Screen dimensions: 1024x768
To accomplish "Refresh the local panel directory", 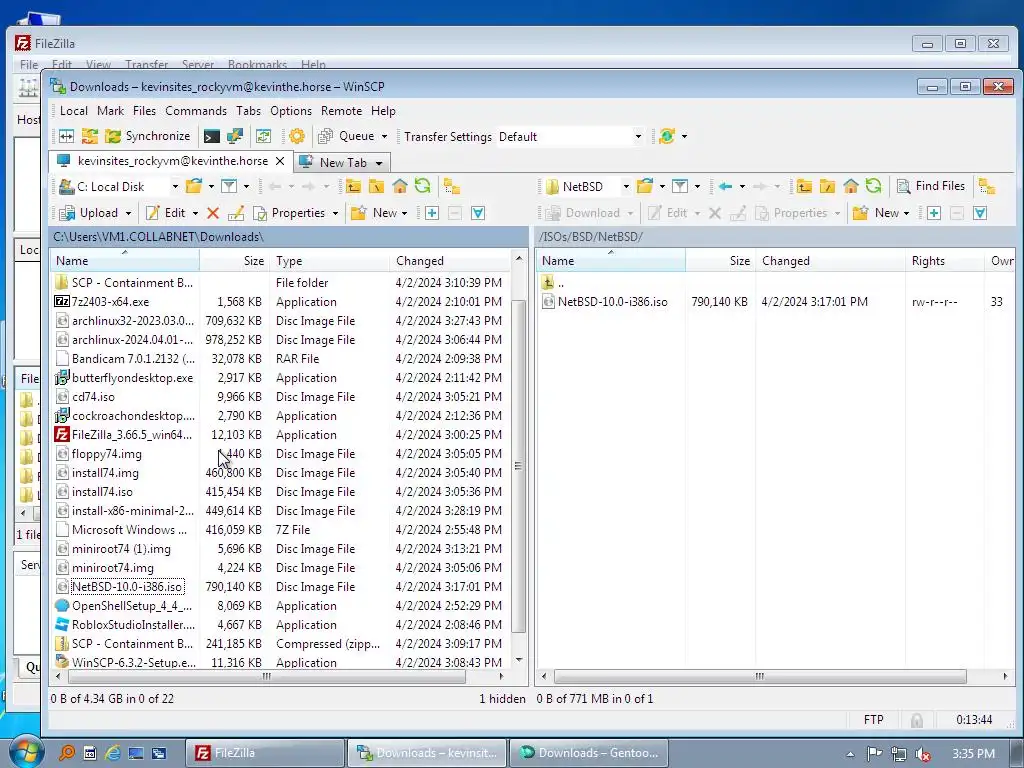I will [423, 187].
